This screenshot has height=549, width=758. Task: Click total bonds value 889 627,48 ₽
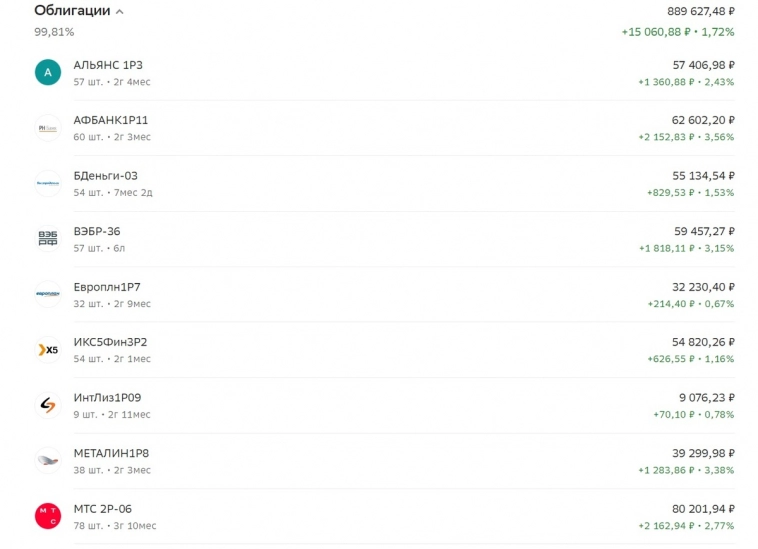point(700,11)
